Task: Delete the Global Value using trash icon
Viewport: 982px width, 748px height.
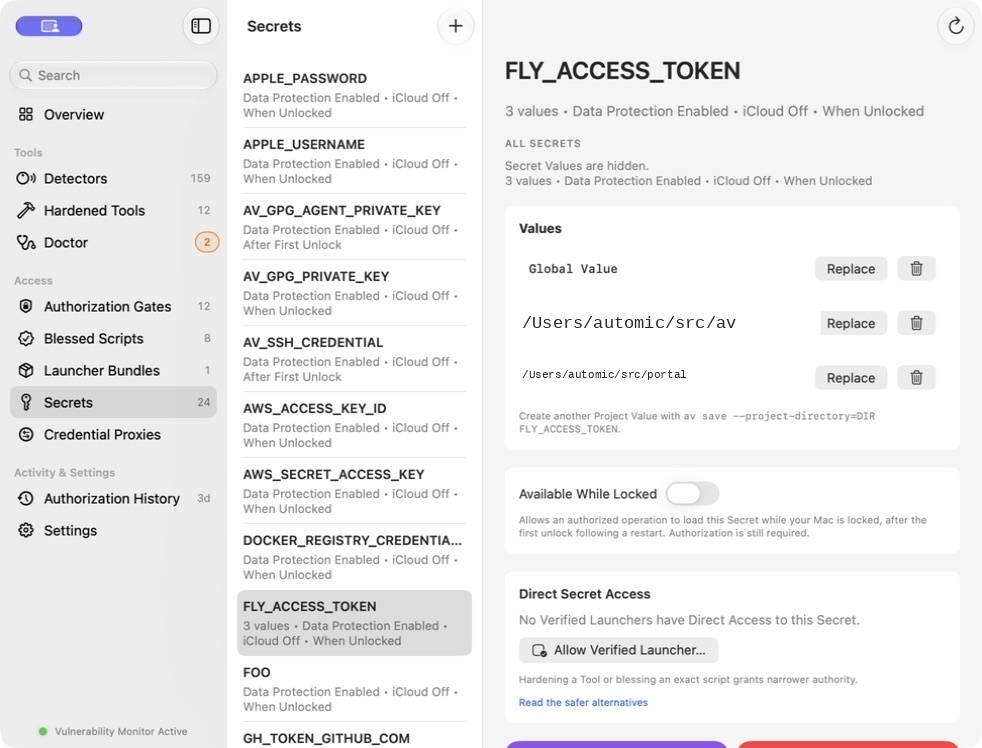Action: click(916, 268)
